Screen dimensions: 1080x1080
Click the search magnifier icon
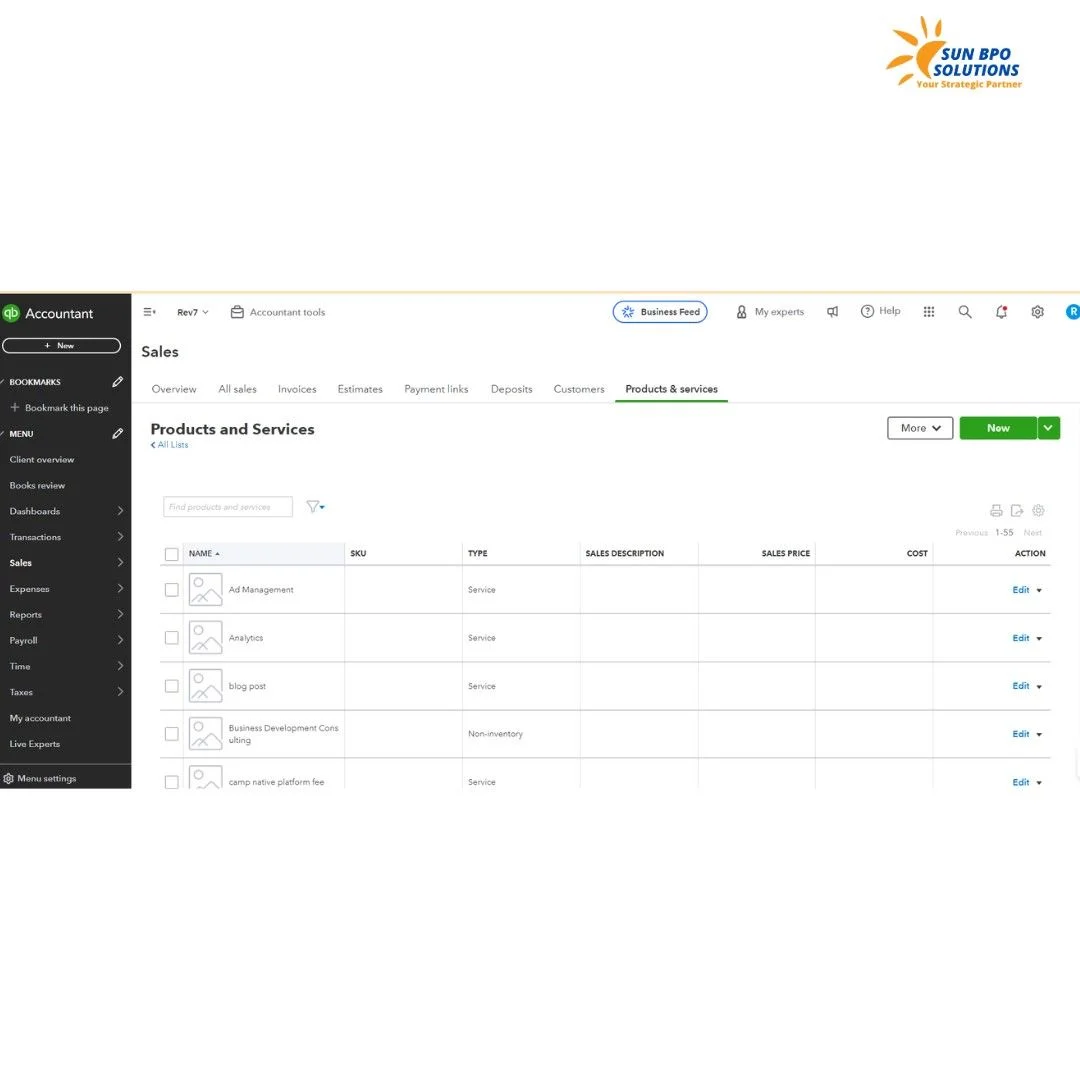[965, 312]
